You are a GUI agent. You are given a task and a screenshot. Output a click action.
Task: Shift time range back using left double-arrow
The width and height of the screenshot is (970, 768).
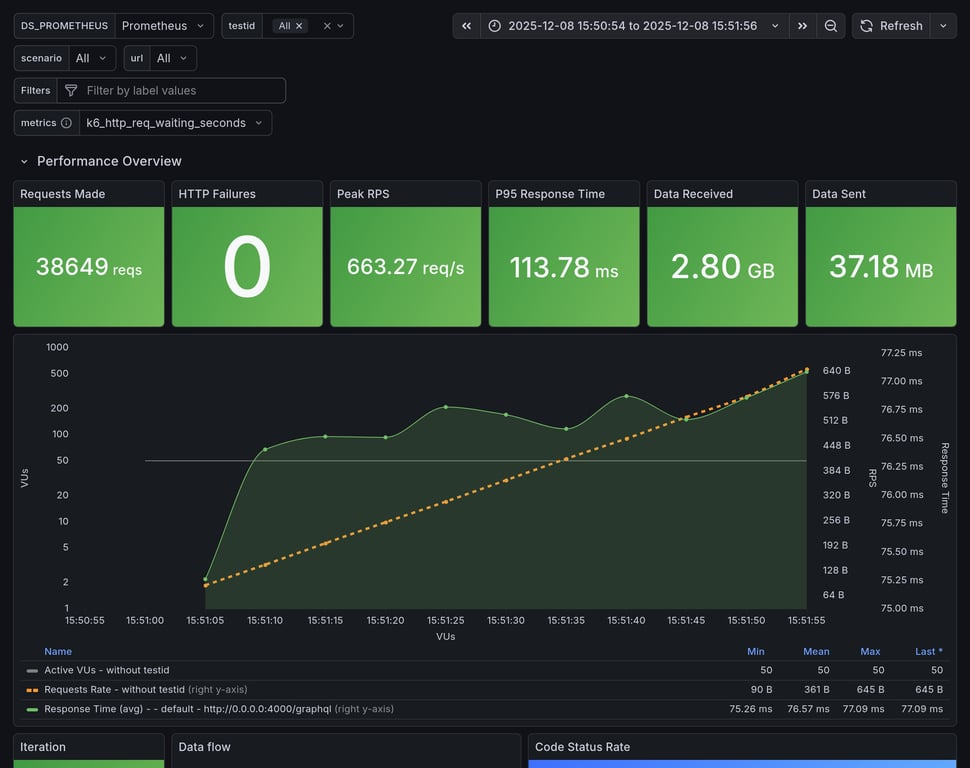(465, 25)
